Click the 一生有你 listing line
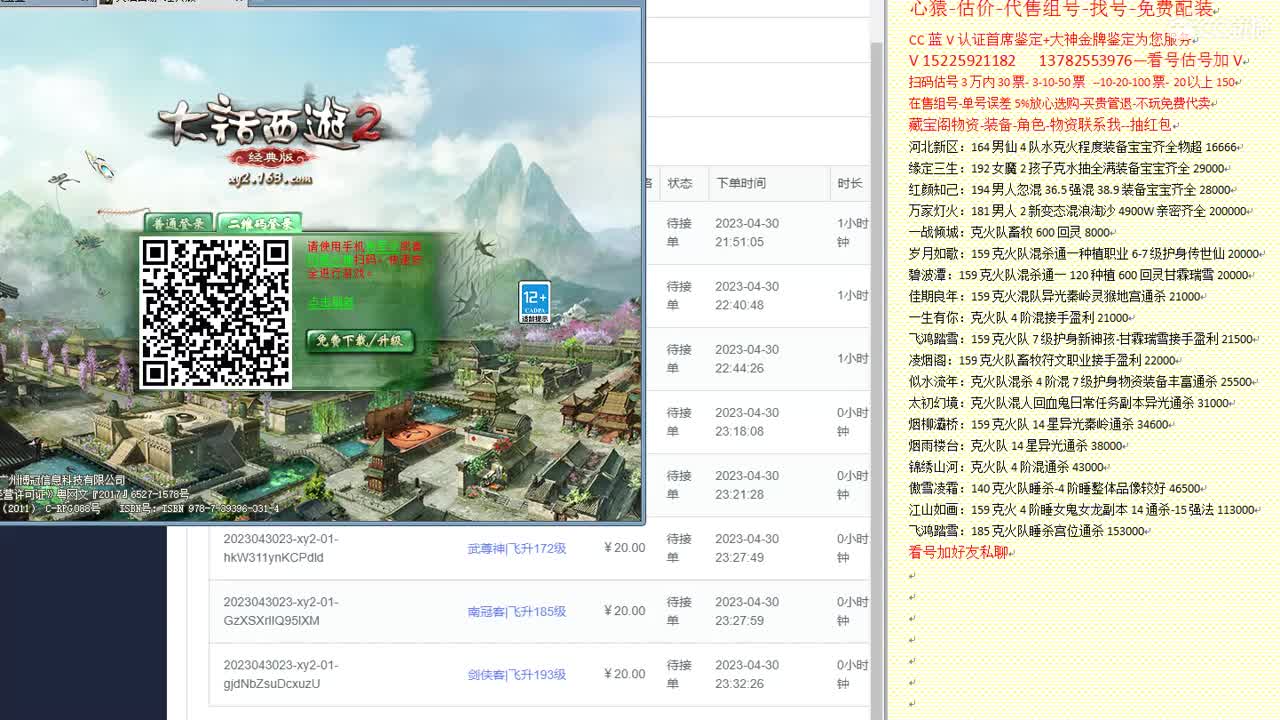The height and width of the screenshot is (720, 1280). coord(1021,318)
